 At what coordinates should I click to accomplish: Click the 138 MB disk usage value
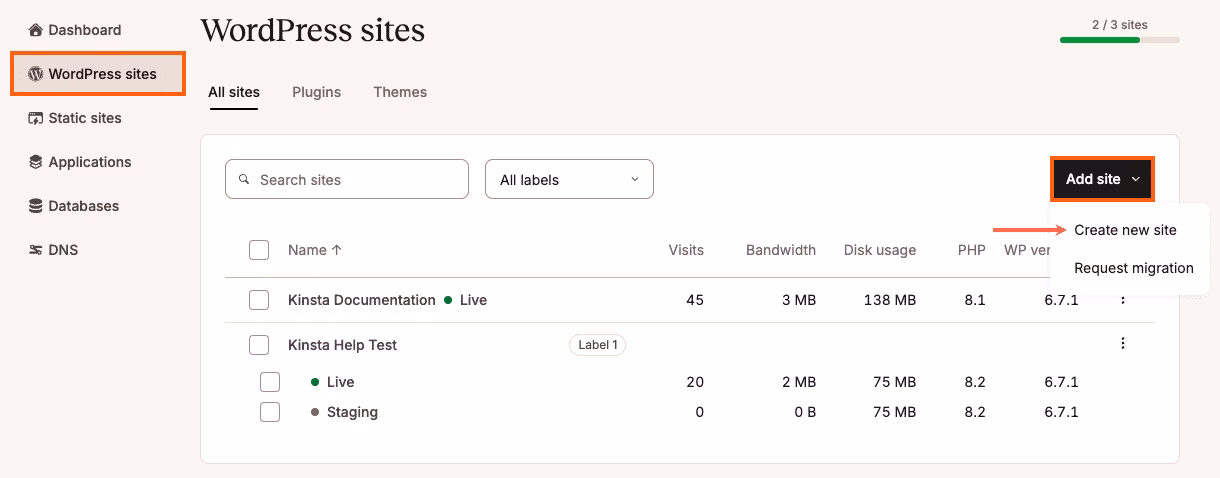click(x=890, y=300)
